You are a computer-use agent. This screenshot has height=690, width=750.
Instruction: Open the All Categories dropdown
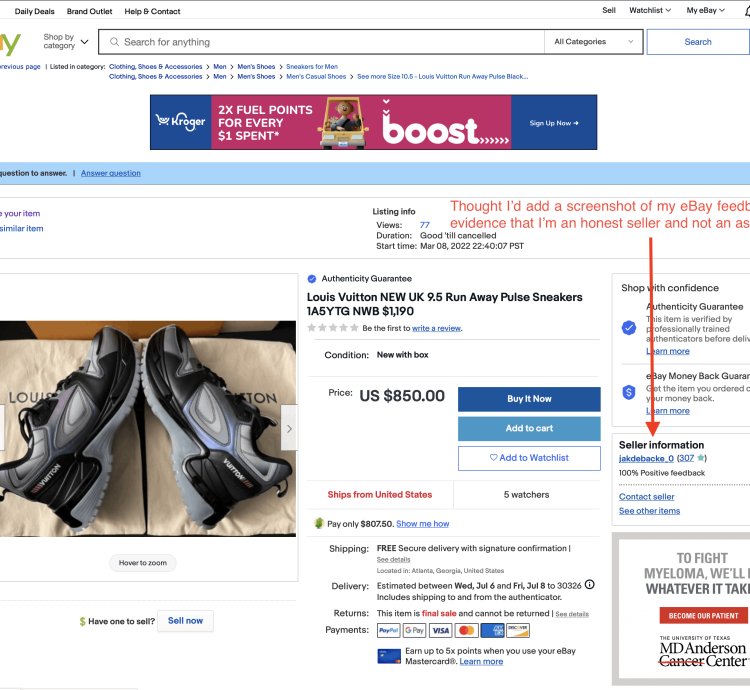pyautogui.click(x=593, y=42)
